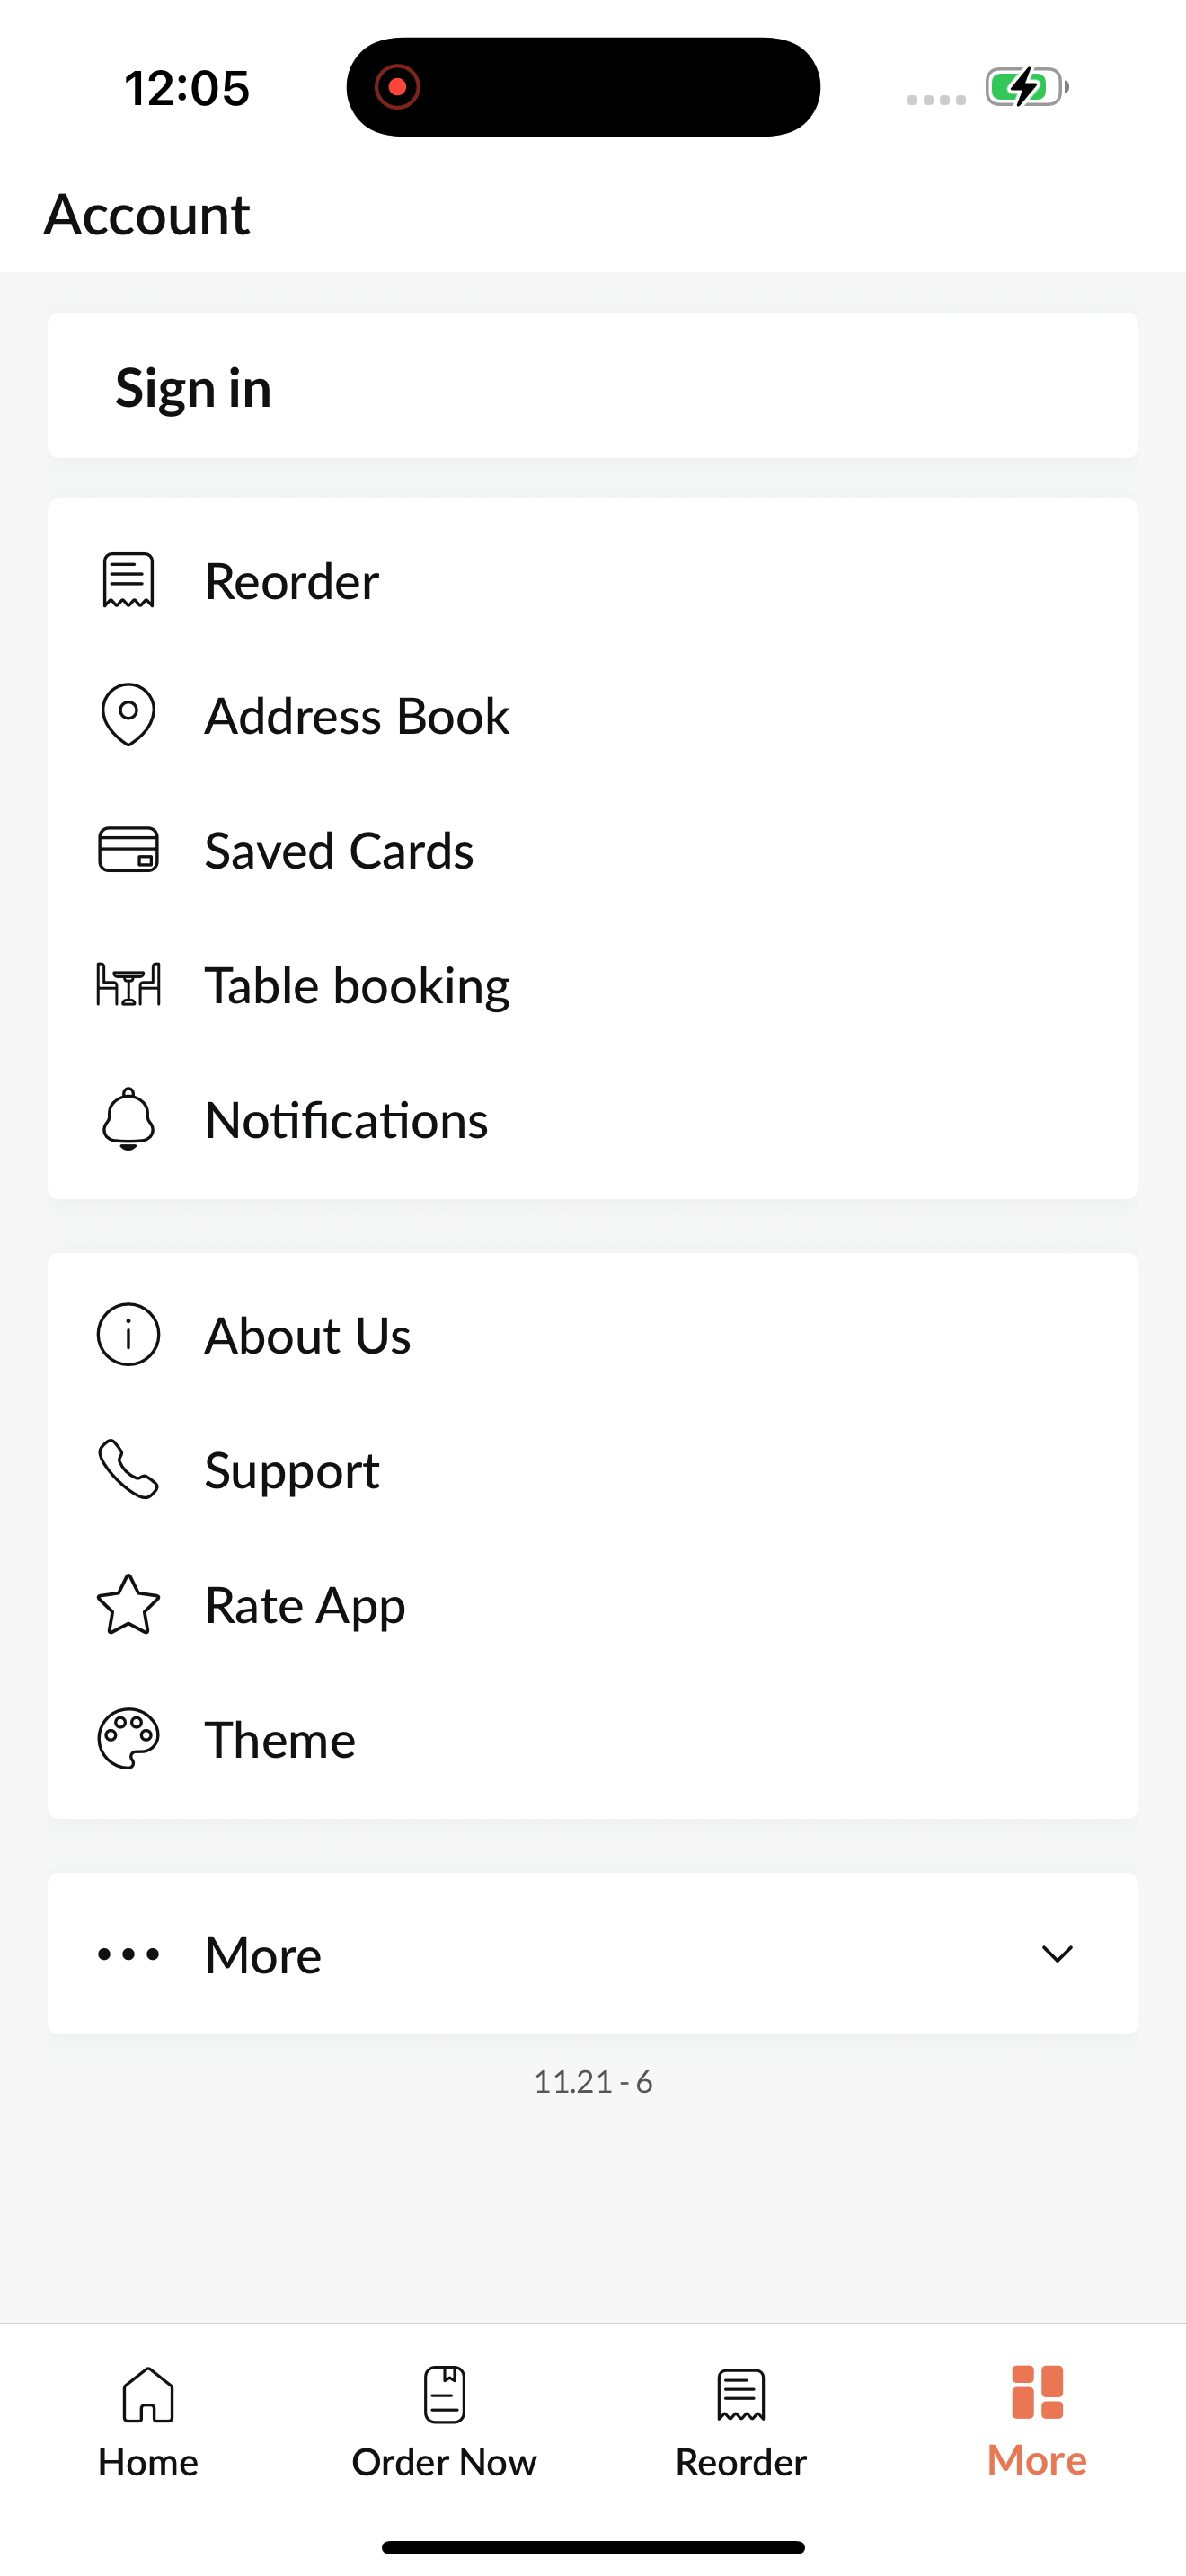Tap the Theme palette icon
Screen dimensions: 1186x2576
pyautogui.click(x=128, y=1739)
